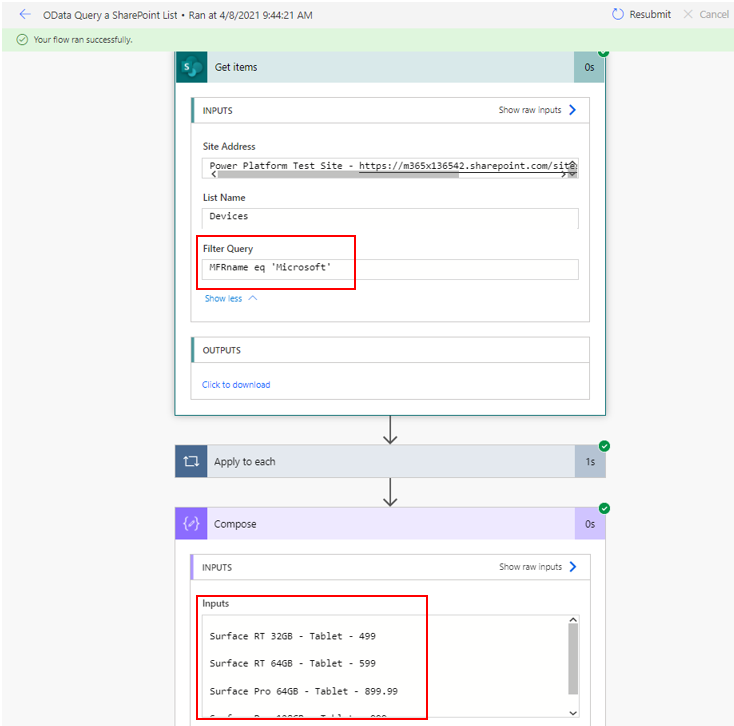Image resolution: width=734 pixels, height=726 pixels.
Task: Click the Compose curly-braces icon
Action: tap(191, 524)
